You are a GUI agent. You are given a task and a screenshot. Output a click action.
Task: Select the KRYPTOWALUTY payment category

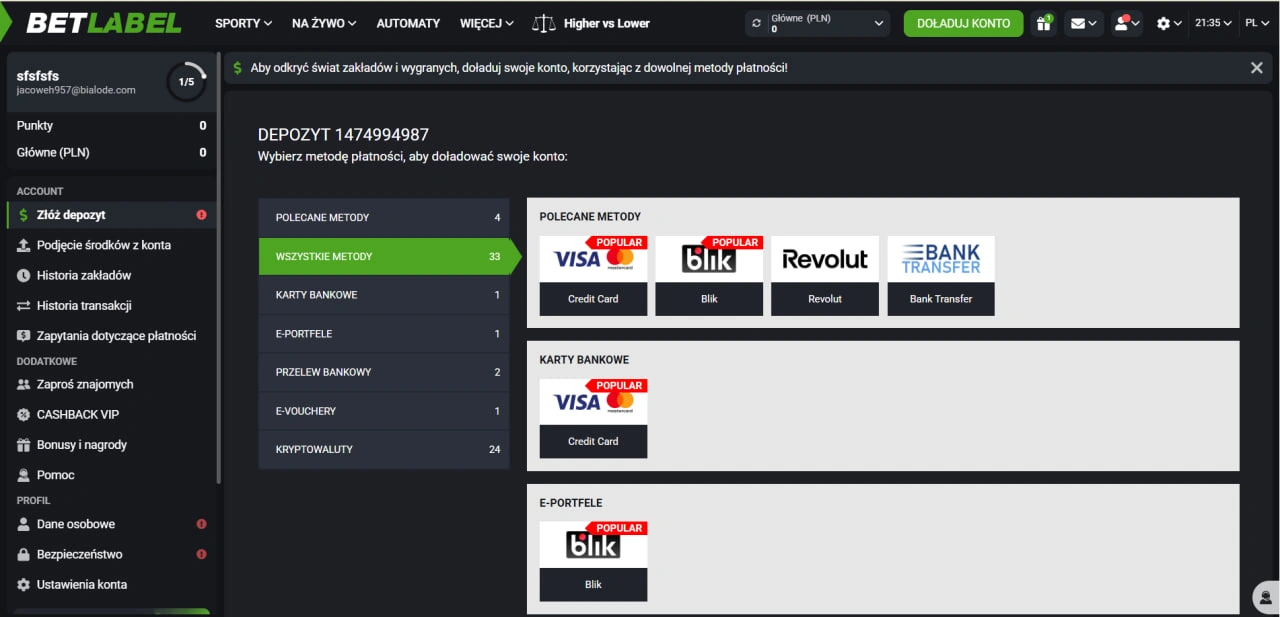(x=384, y=450)
